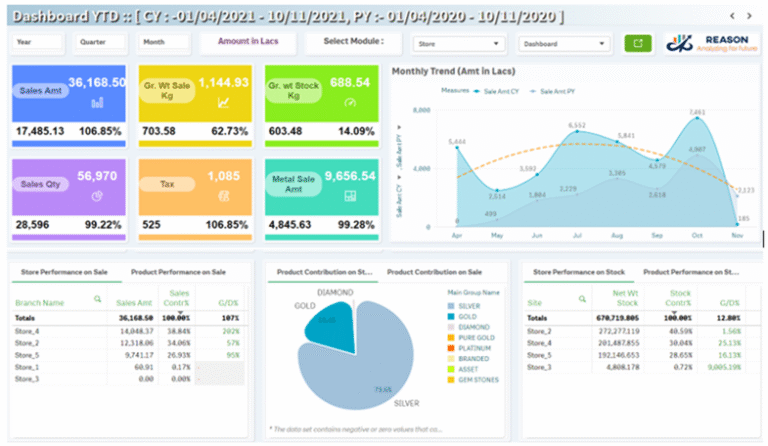Go to previous sheet with left arrow
This screenshot has width=768, height=446.
coord(733,16)
